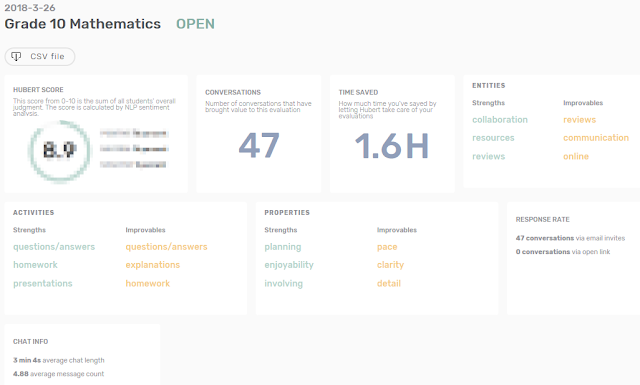Click the Conversations description text
The image size is (640, 385).
click(258, 107)
